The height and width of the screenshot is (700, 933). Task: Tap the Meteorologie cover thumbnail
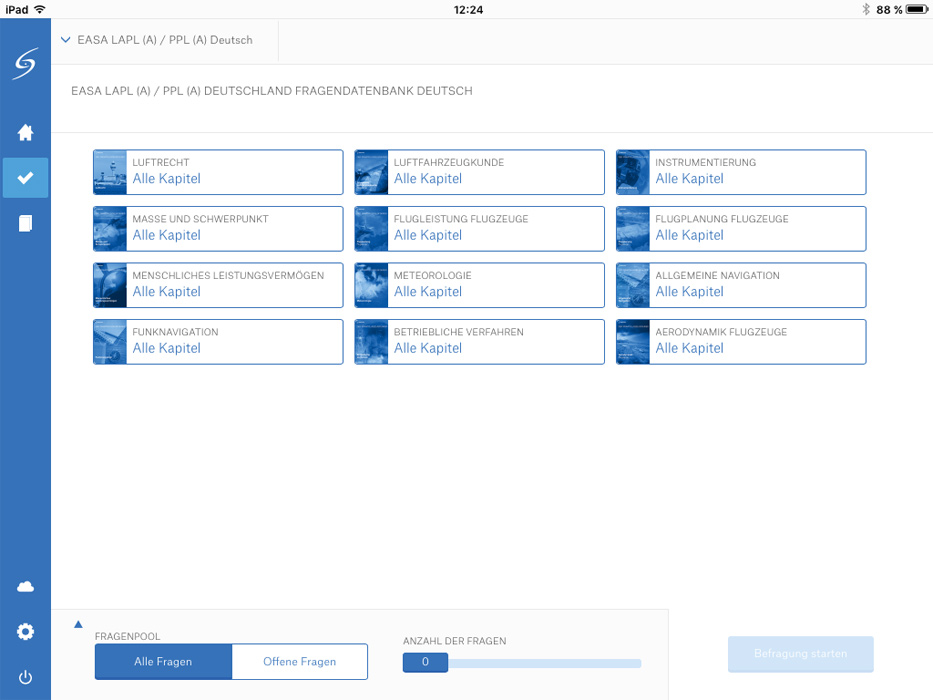coord(371,285)
